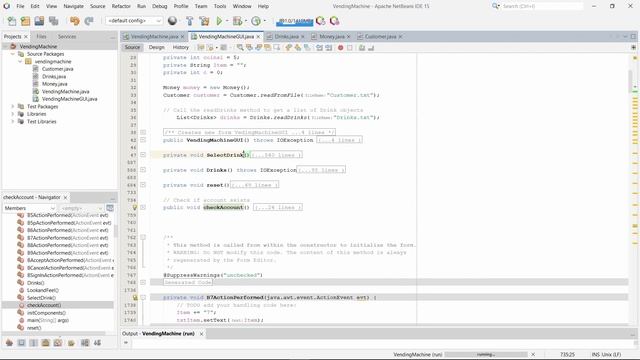Open the File menu

(x=20, y=6)
